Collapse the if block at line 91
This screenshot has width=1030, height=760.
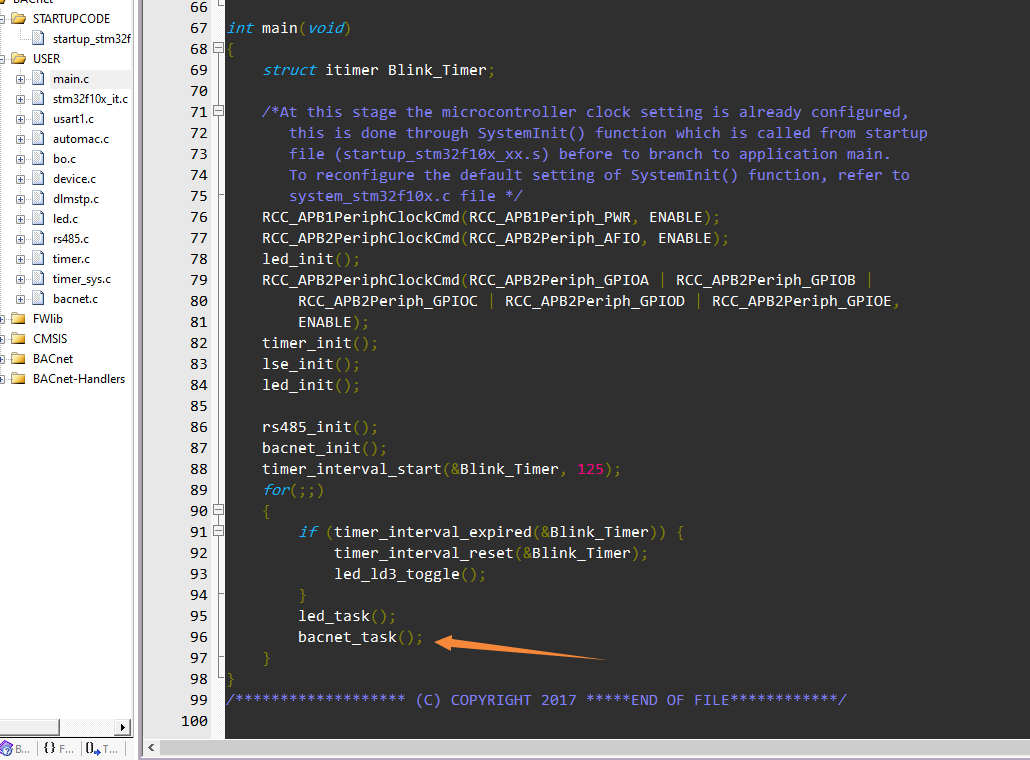(x=219, y=531)
